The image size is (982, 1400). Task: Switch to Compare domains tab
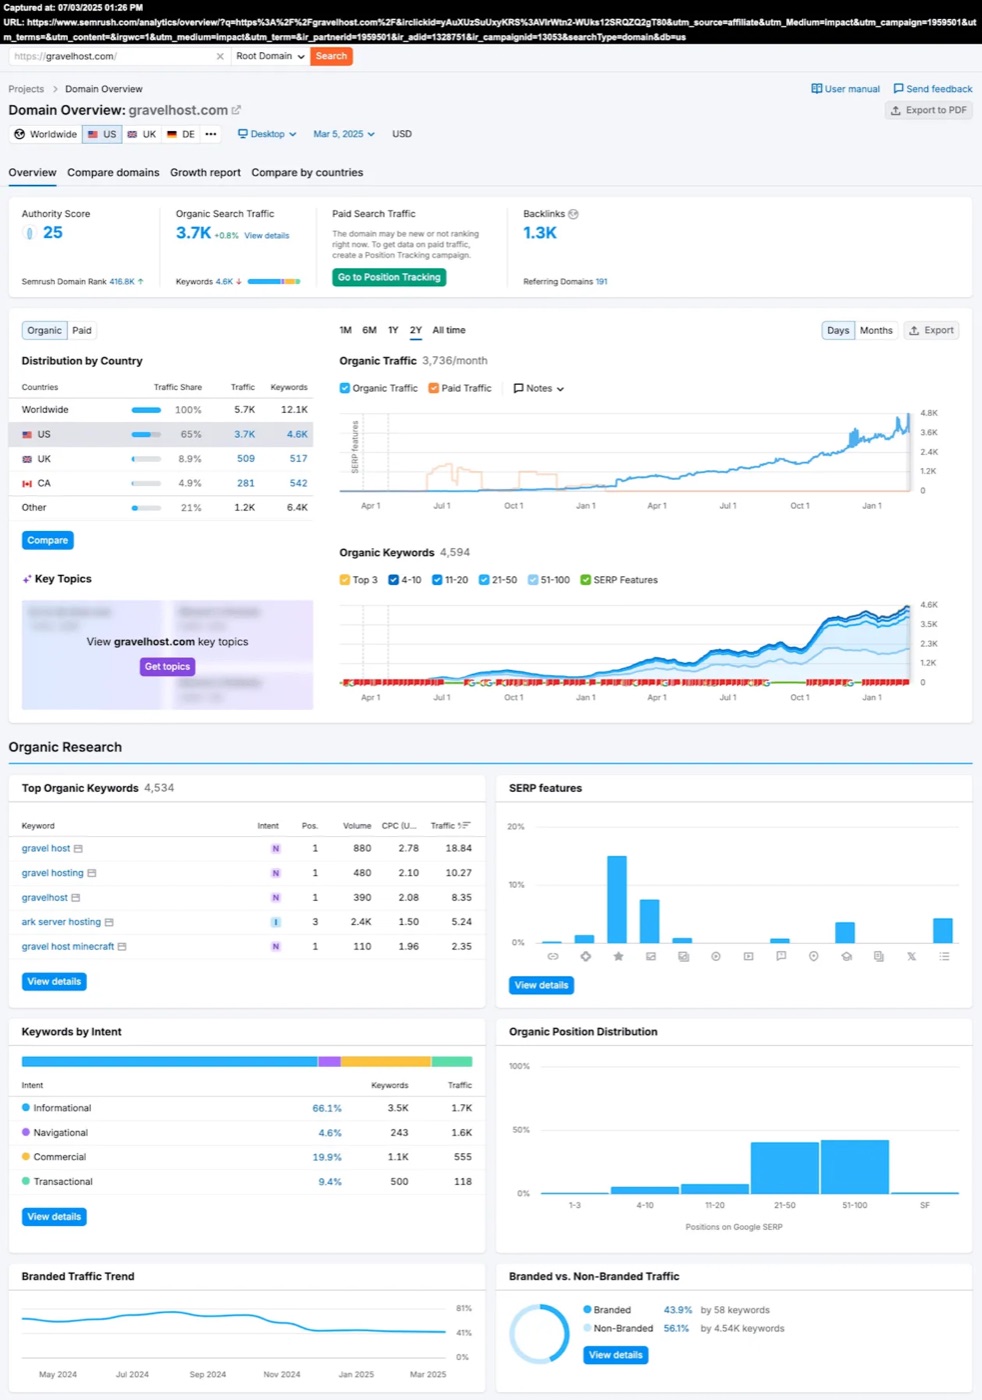tap(113, 173)
